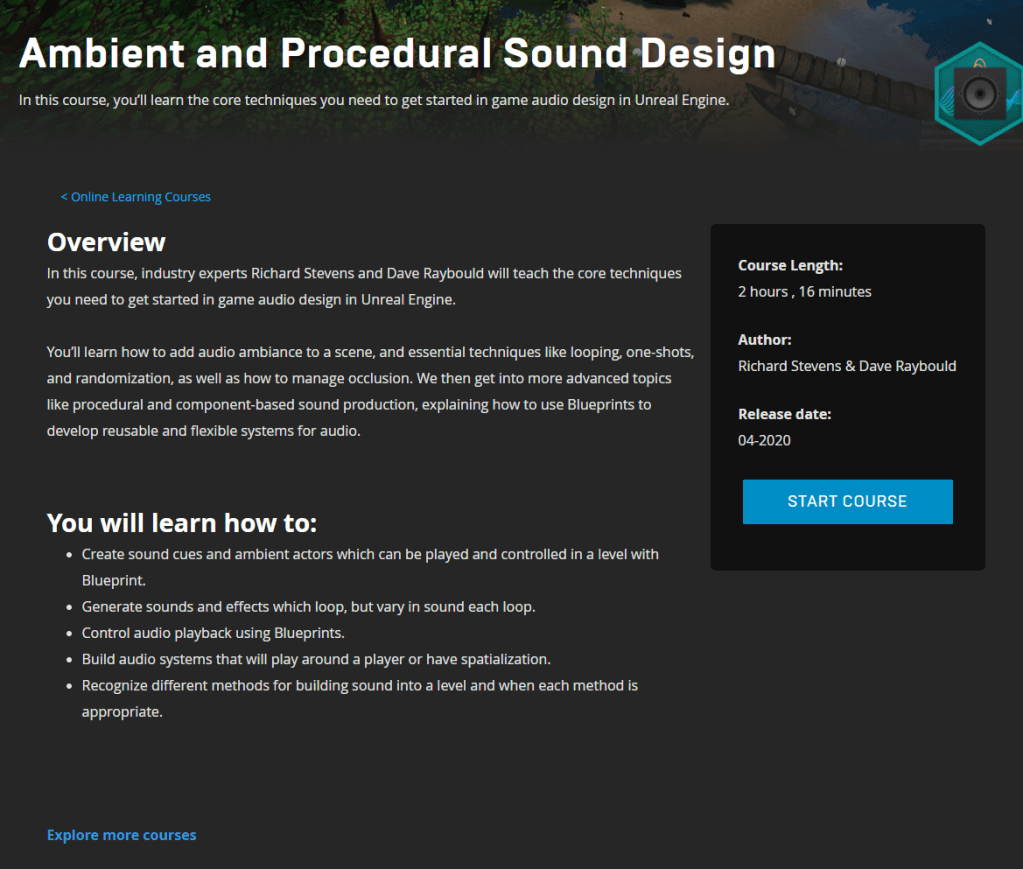Click the Course Length label
This screenshot has height=869, width=1023.
coord(790,266)
